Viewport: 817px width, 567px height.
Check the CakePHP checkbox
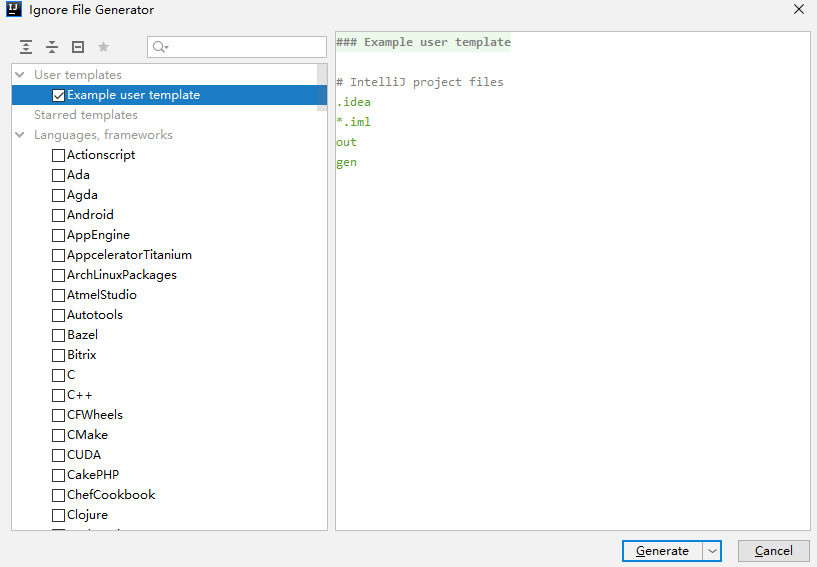click(x=58, y=475)
